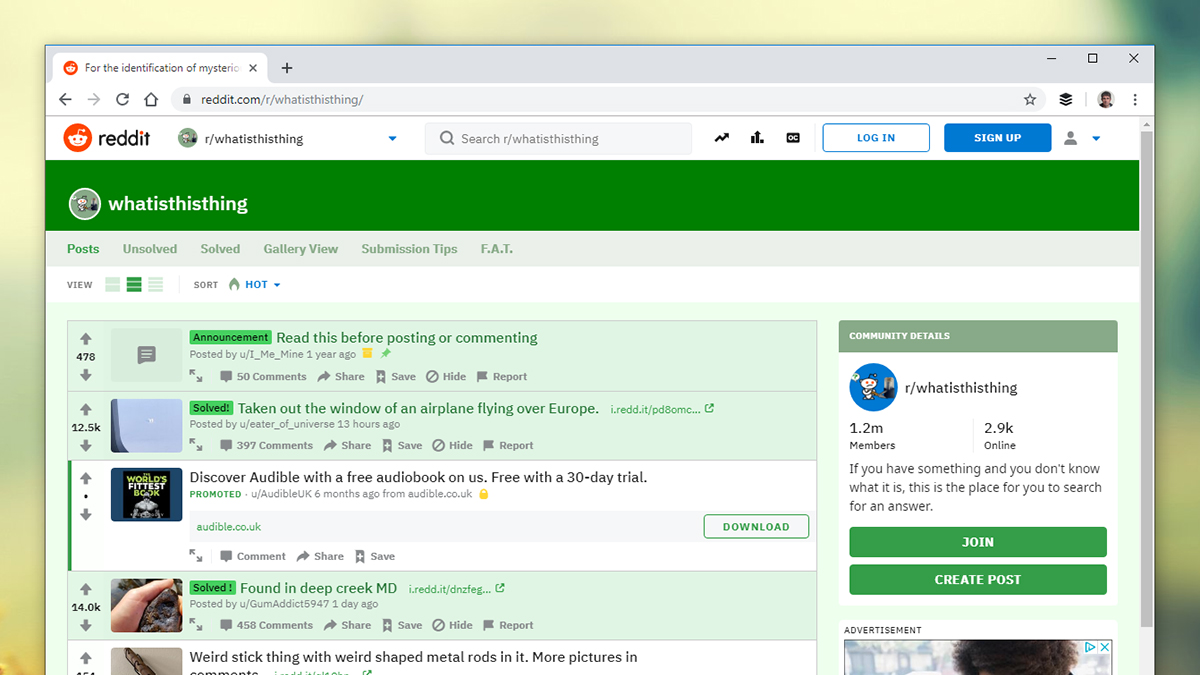Close the advertisement with the X icon
Screen dimensions: 1200x675
tap(1105, 647)
